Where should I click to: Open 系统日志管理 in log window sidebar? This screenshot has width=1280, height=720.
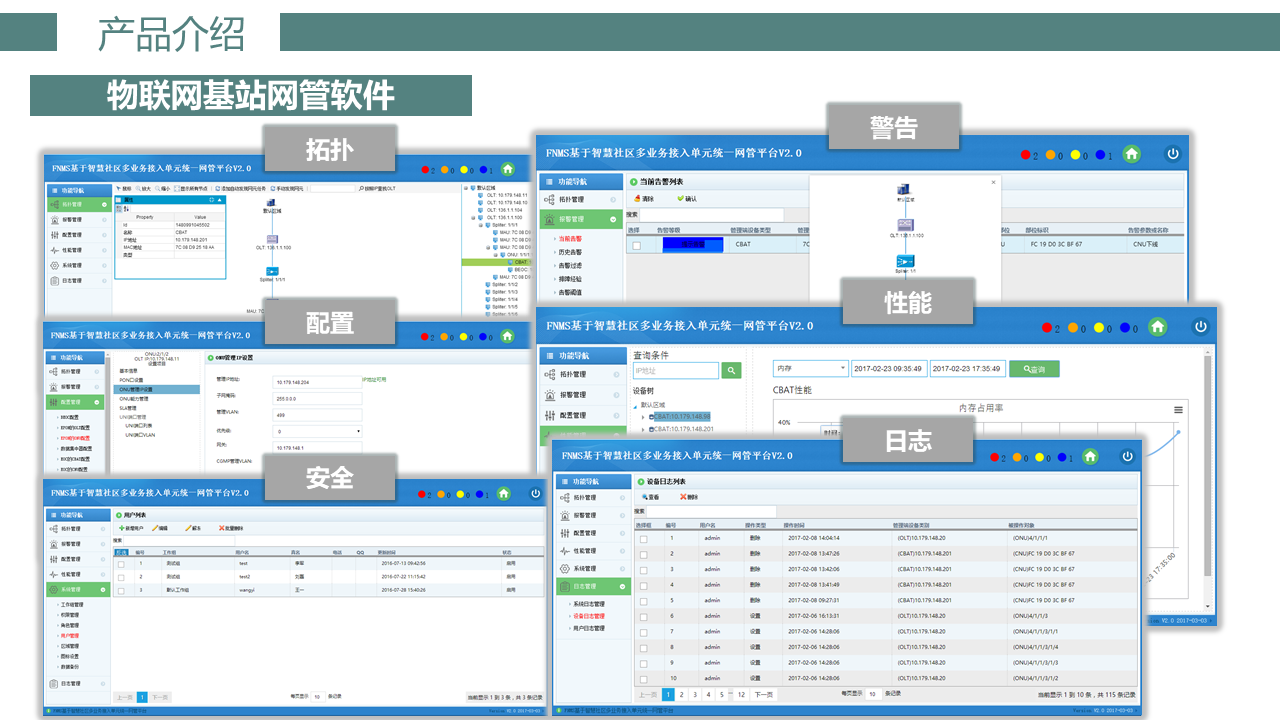pyautogui.click(x=588, y=604)
